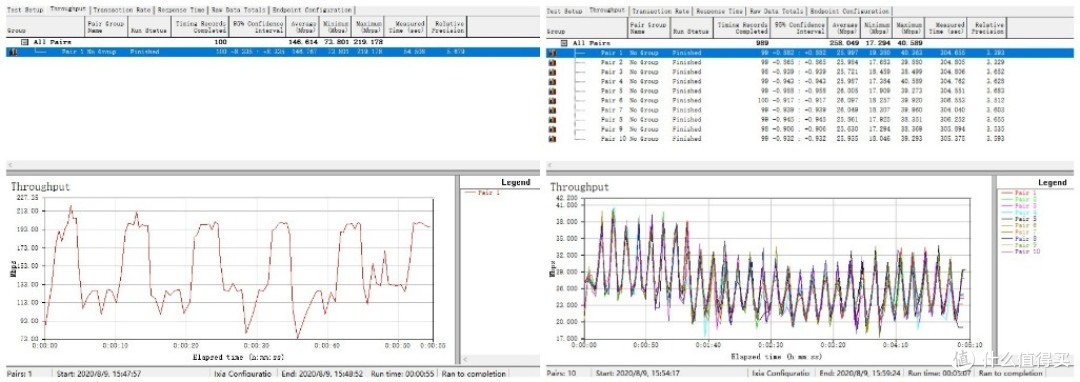Viewport: 1080px width, 382px height.
Task: Click the Pair 10 row icon
Action: click(x=552, y=139)
